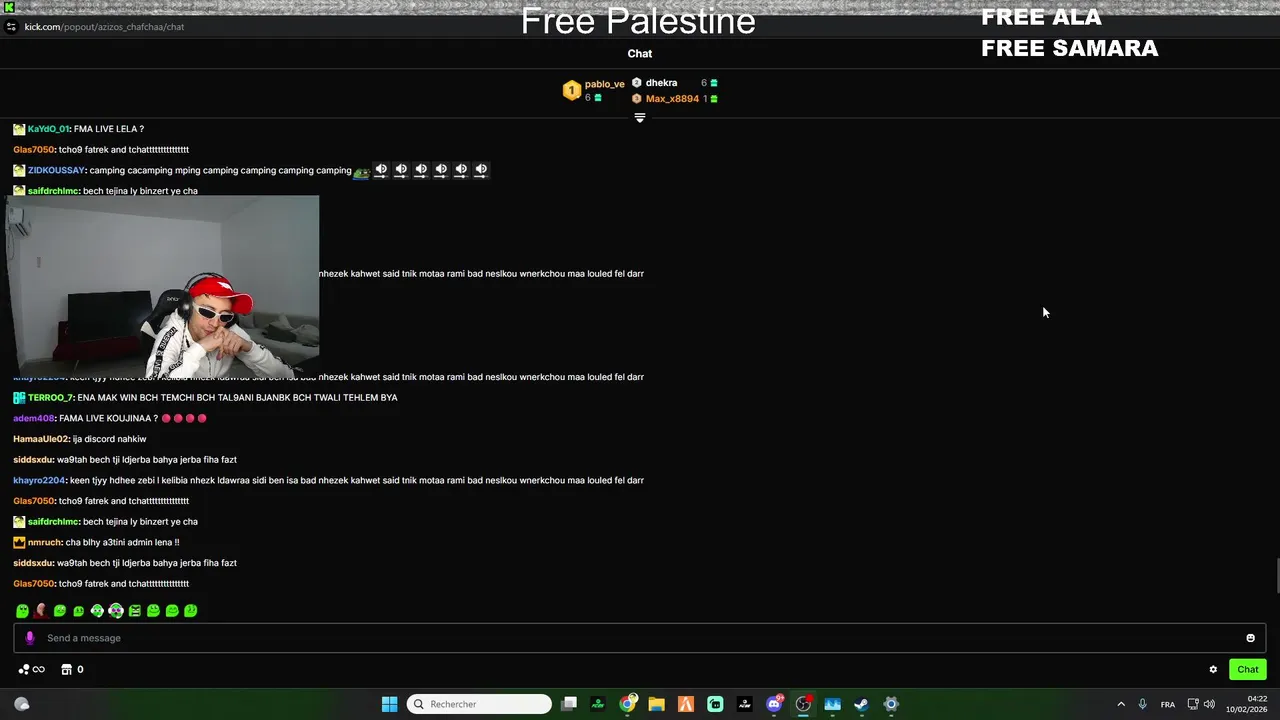
Task: Click username adem408
Action: (x=33, y=419)
